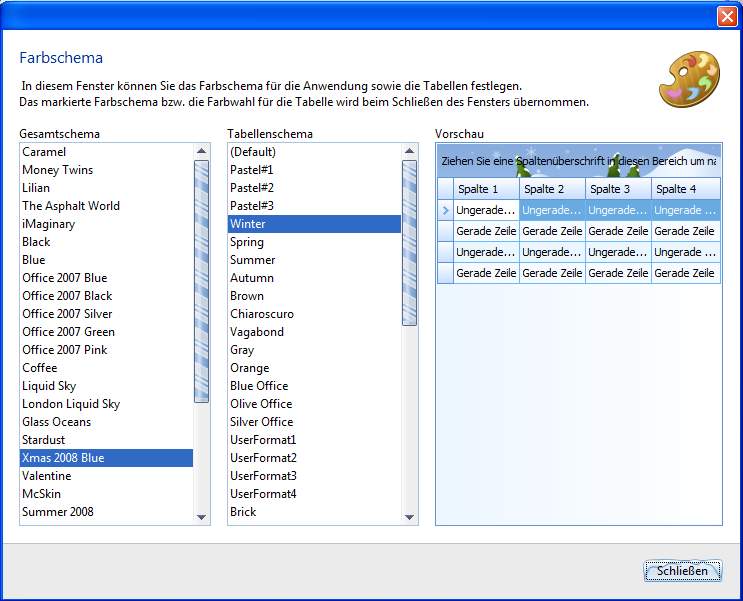Select Chiaroscuro table scheme
This screenshot has height=601, width=743.
coord(315,314)
